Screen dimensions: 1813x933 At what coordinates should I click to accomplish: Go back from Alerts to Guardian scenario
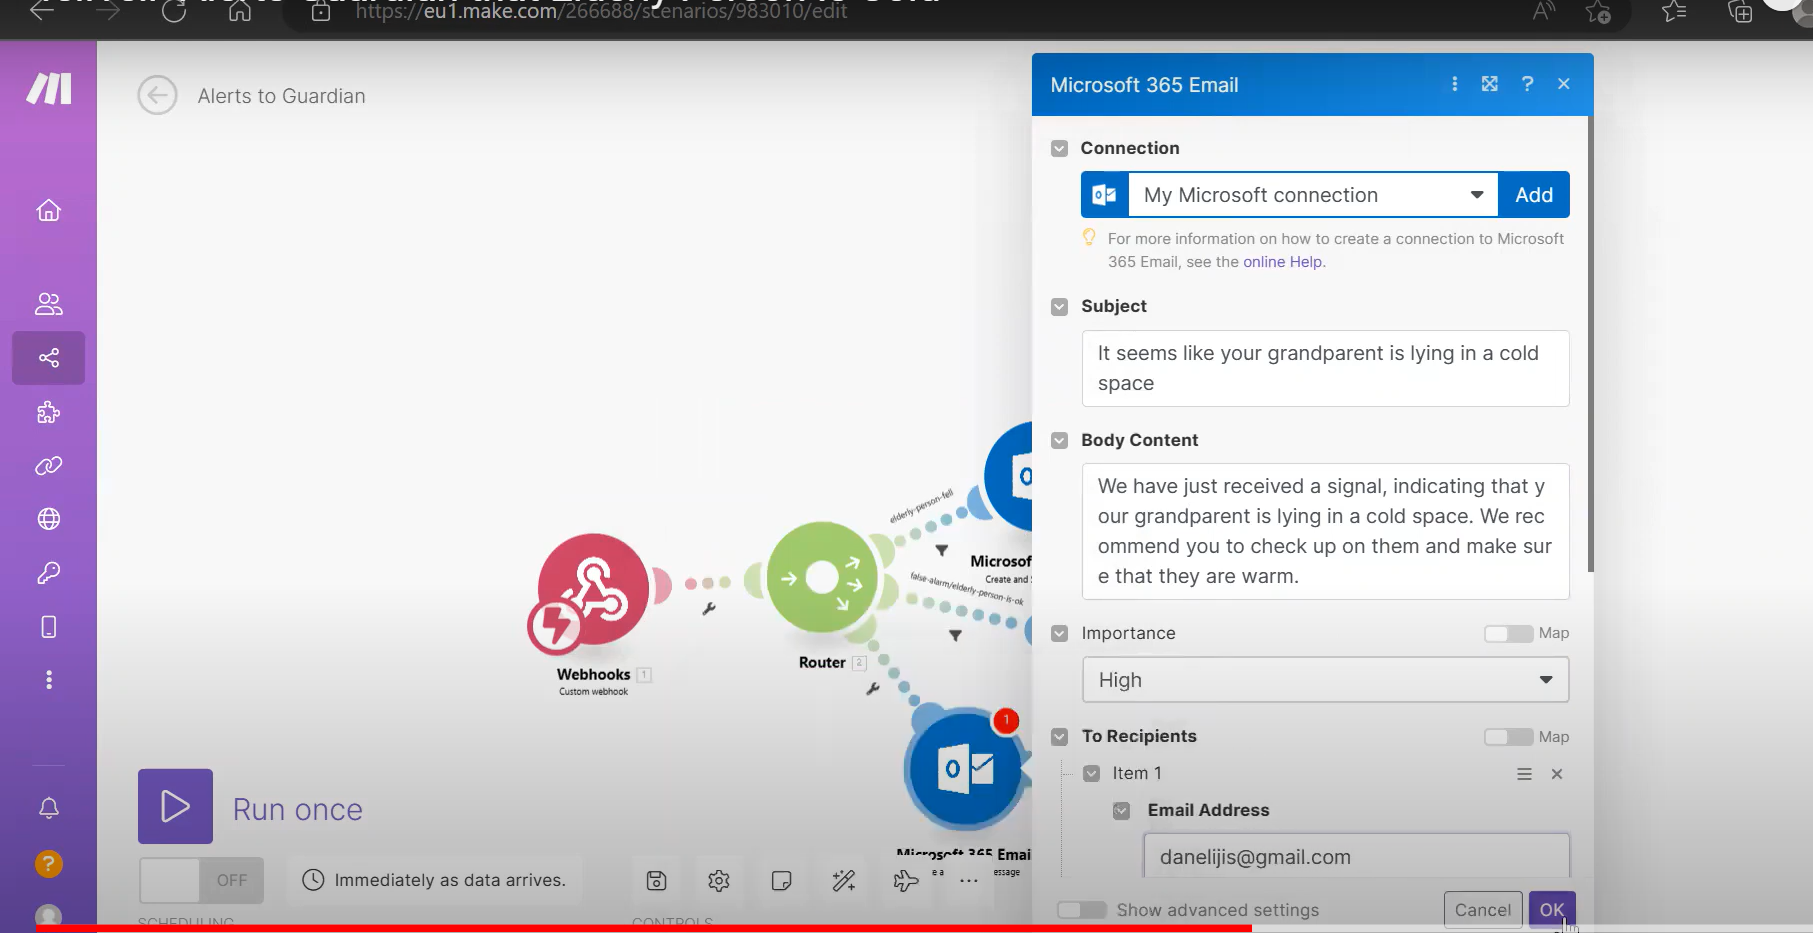point(157,96)
